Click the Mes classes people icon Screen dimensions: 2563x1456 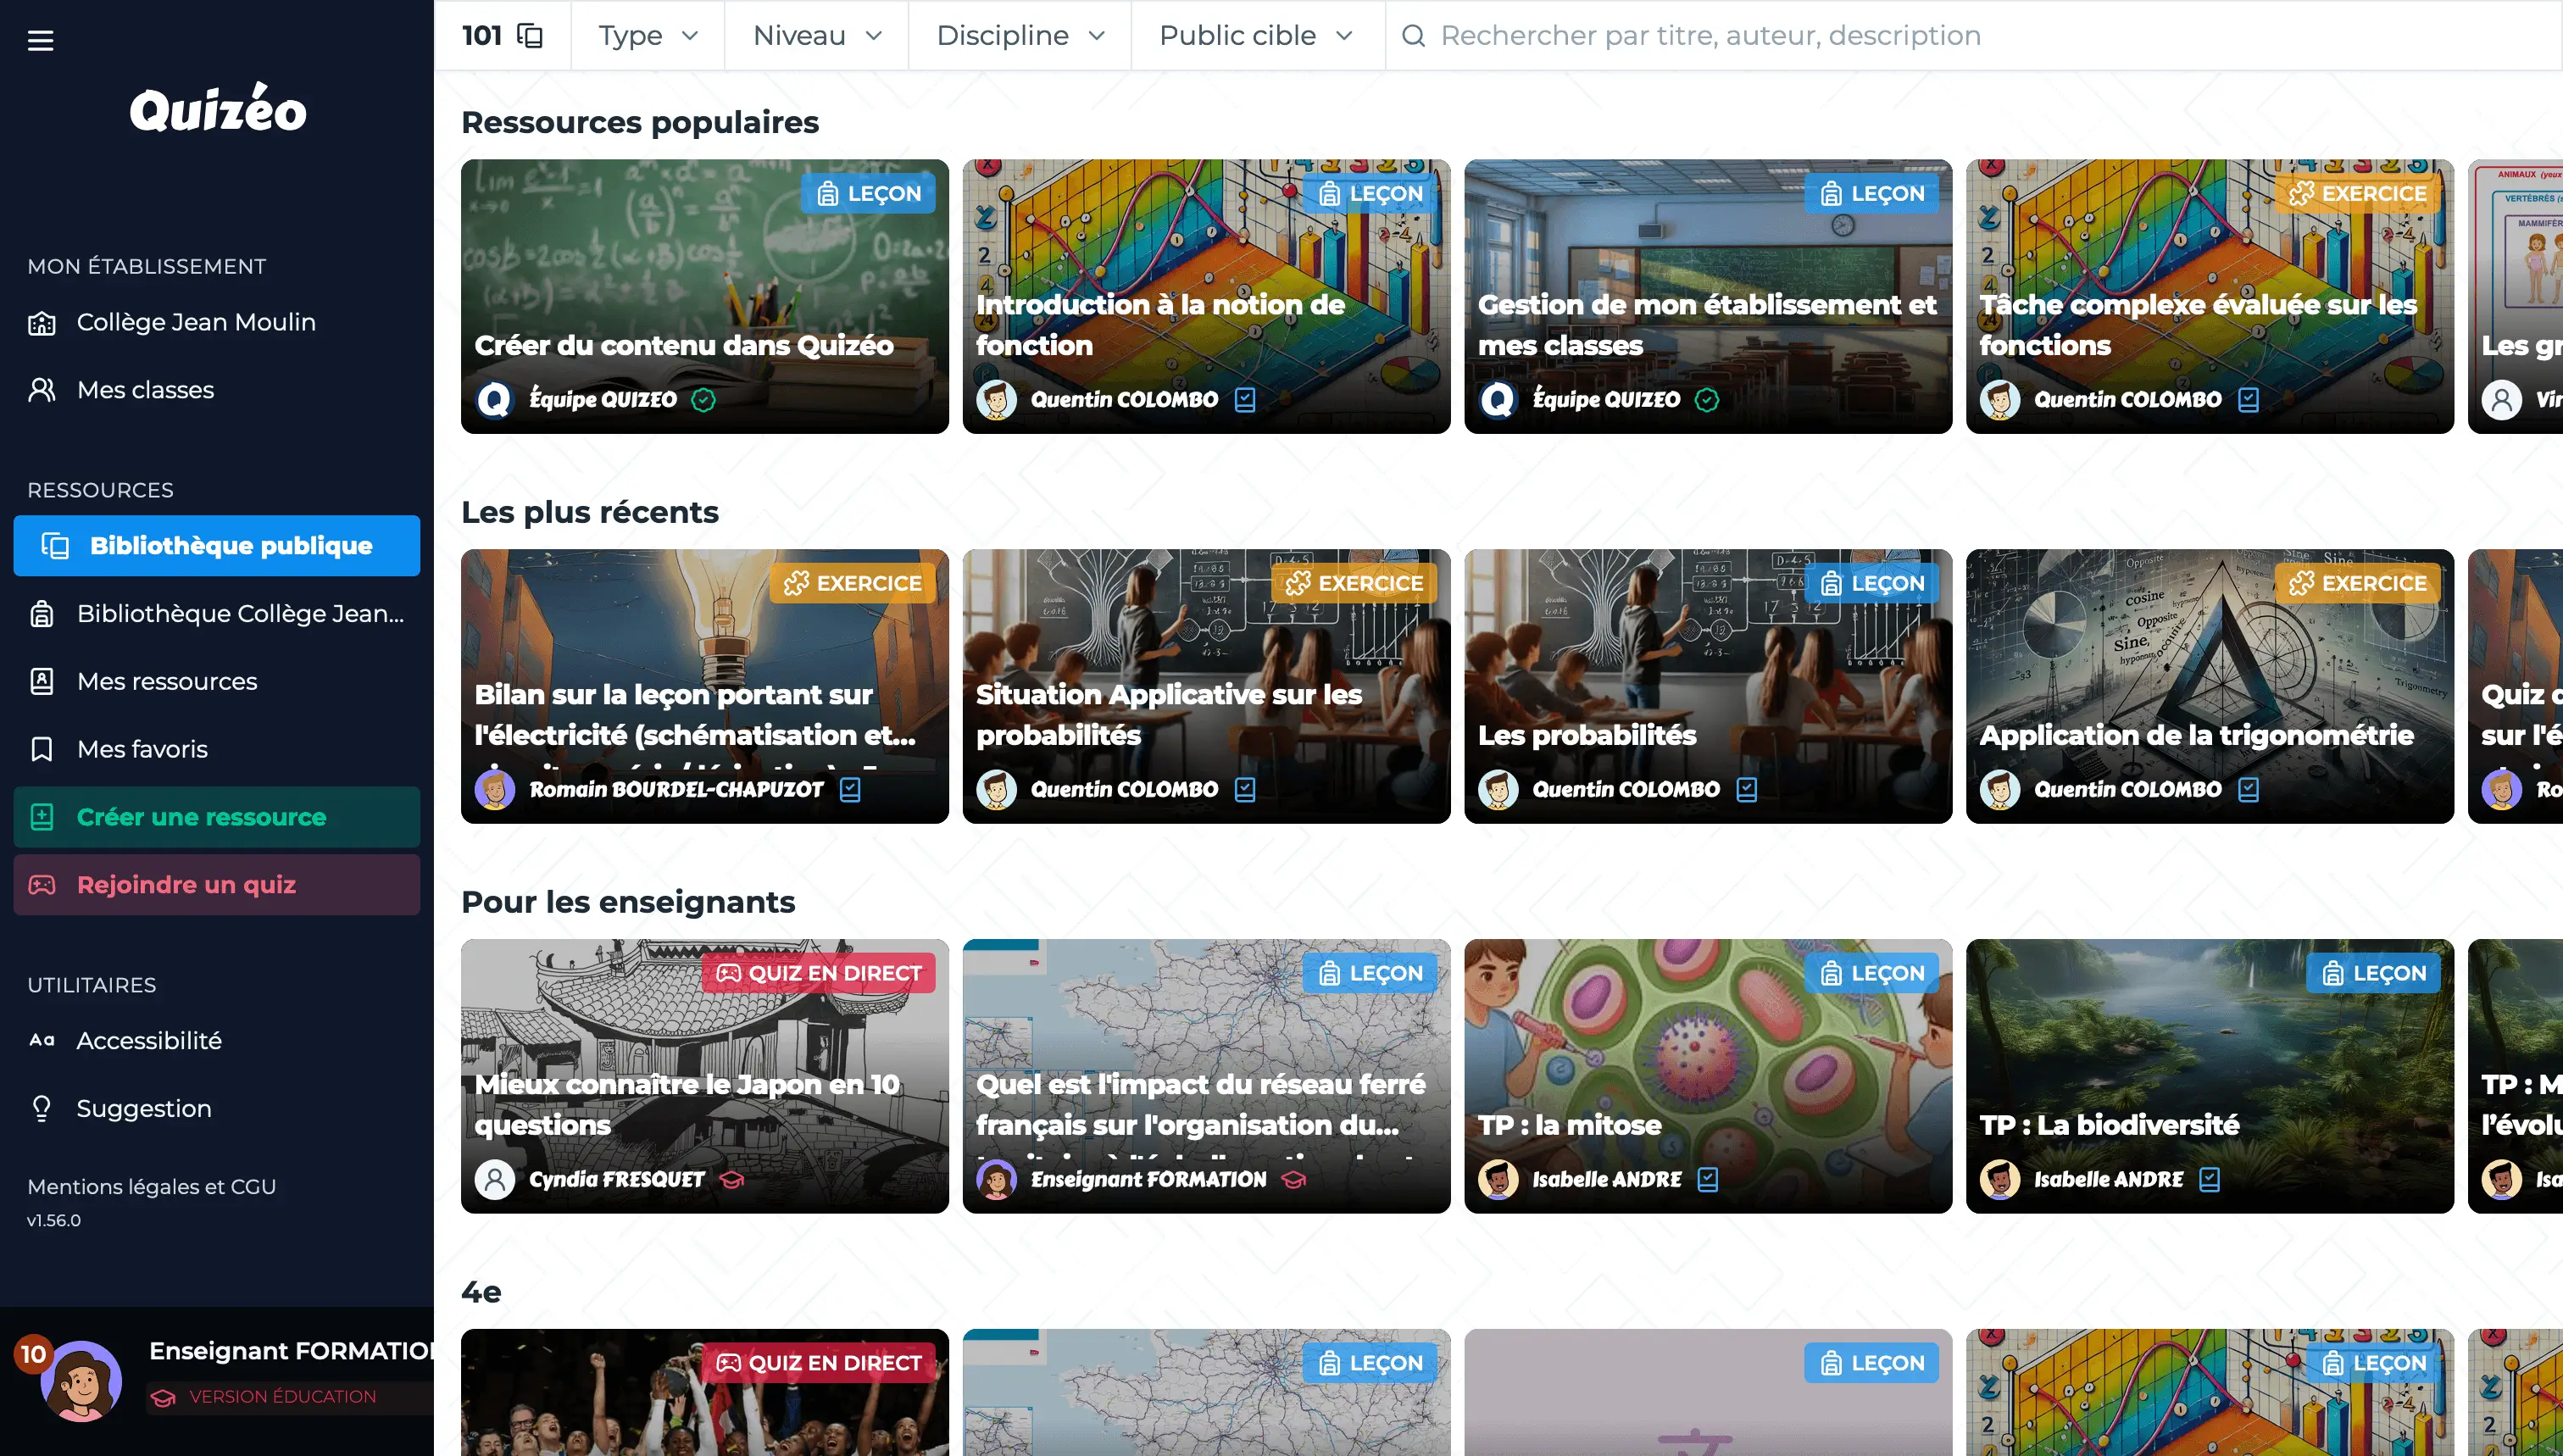coord(41,390)
